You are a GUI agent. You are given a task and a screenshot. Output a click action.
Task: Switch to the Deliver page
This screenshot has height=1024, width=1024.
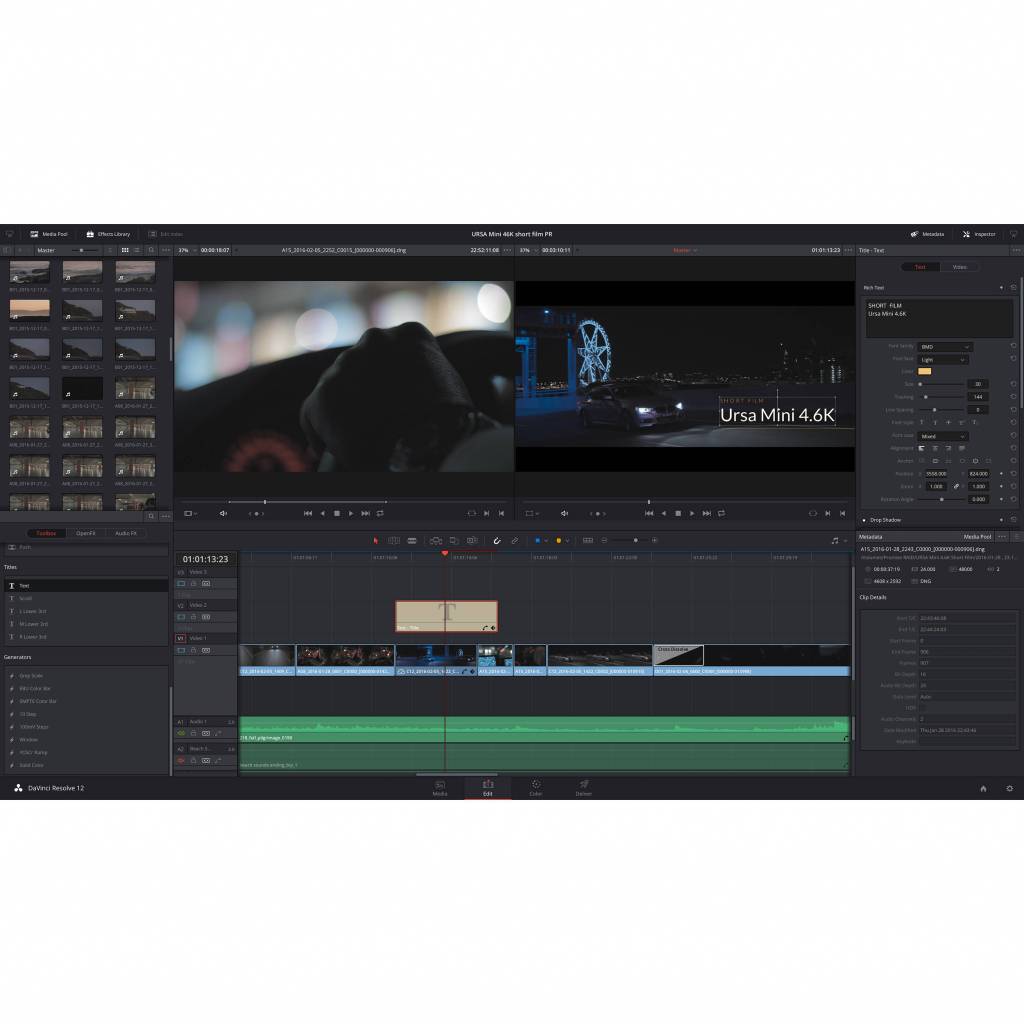click(584, 788)
